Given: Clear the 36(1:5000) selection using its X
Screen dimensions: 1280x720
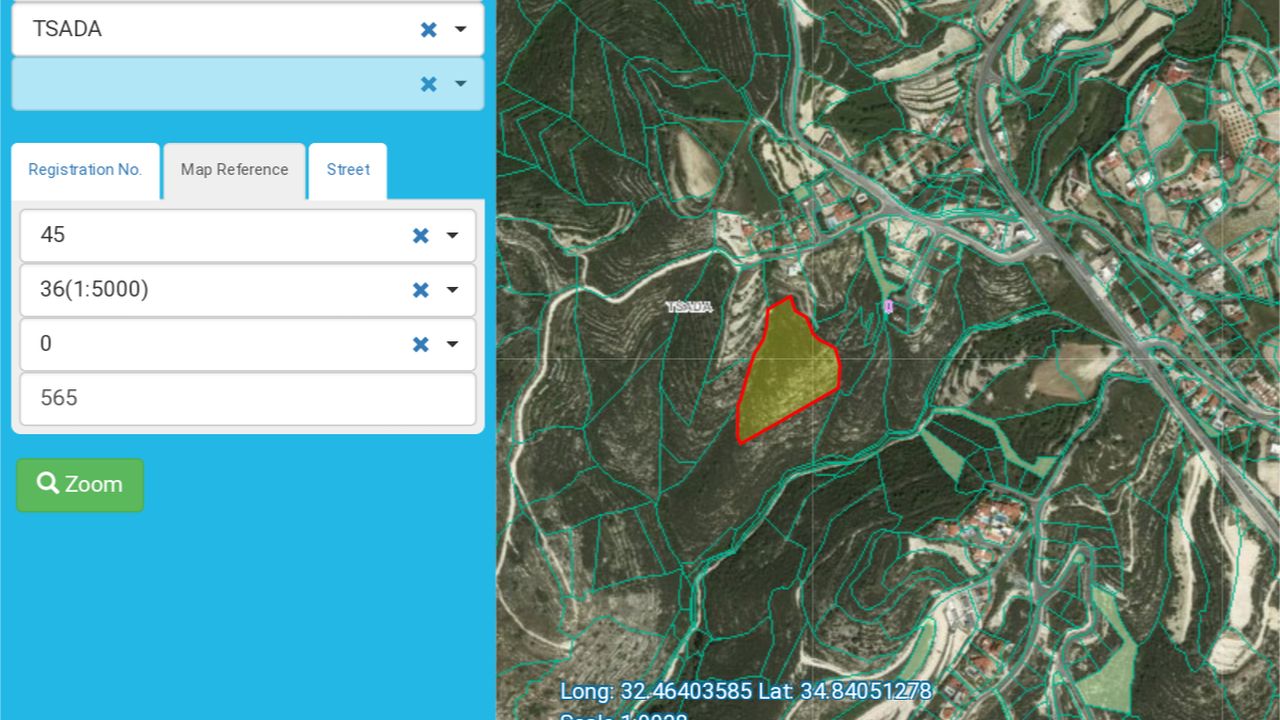Looking at the screenshot, I should 420,290.
